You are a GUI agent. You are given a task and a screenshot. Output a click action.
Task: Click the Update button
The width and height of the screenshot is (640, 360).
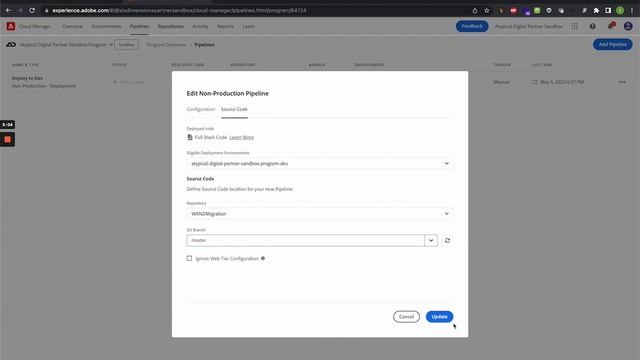[x=439, y=317]
